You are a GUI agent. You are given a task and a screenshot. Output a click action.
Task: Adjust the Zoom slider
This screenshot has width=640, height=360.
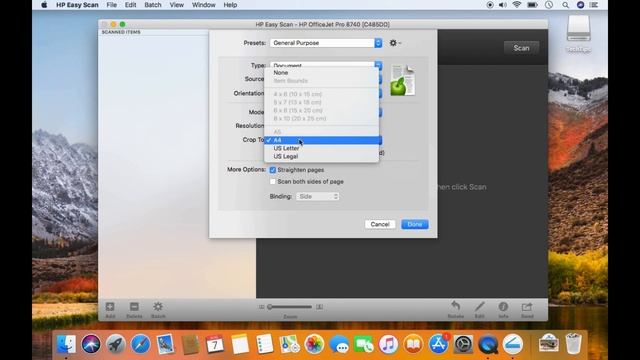click(x=290, y=307)
